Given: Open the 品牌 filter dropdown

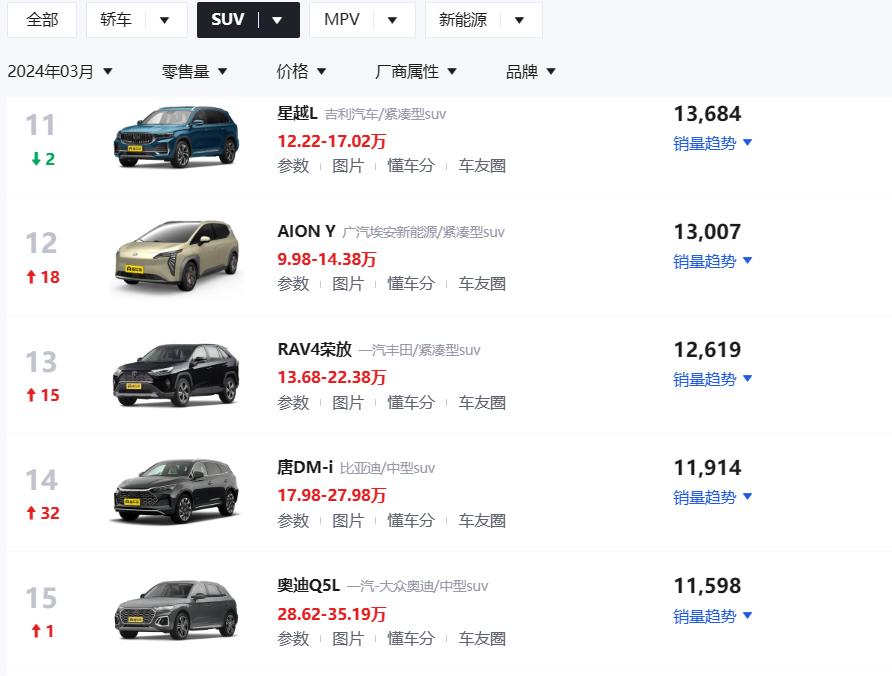Looking at the screenshot, I should pos(530,72).
